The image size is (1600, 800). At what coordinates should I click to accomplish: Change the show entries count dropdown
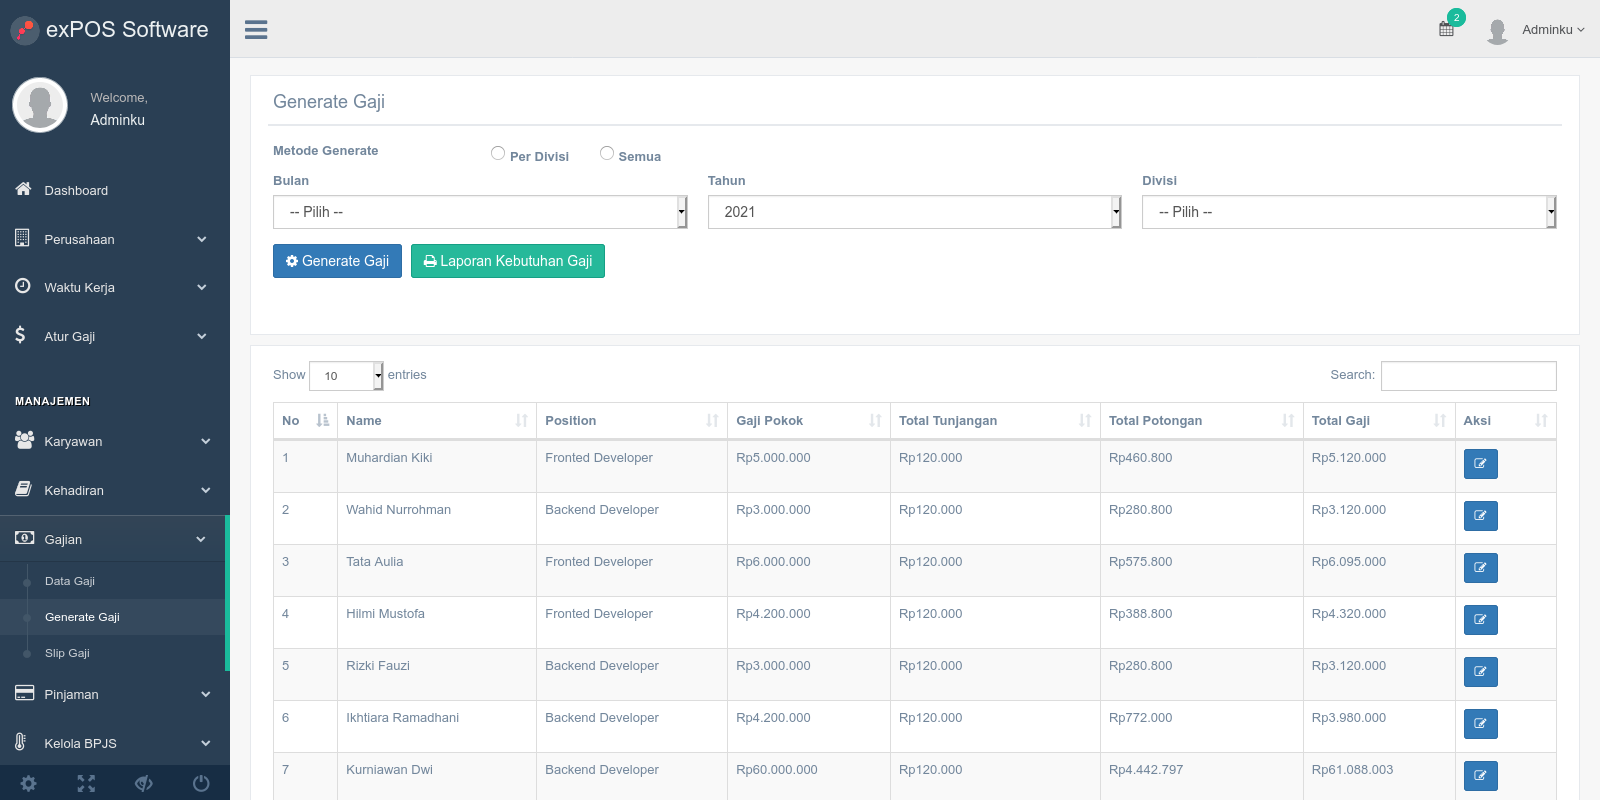coord(346,376)
